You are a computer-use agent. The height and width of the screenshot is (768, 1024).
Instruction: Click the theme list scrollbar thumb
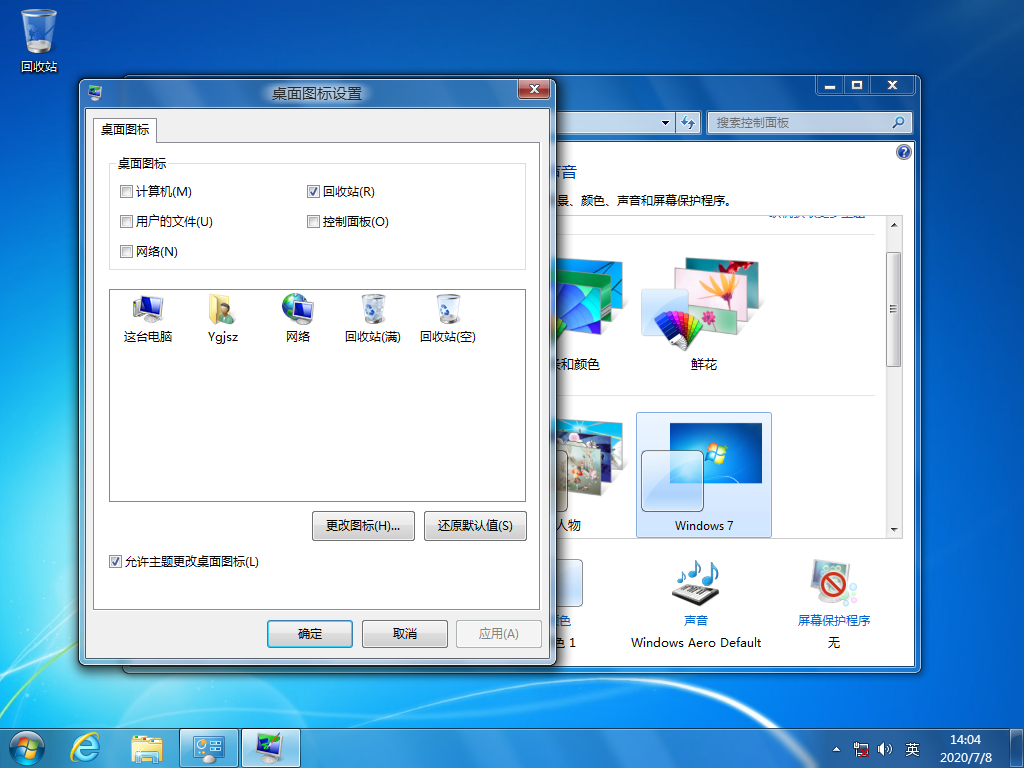click(894, 309)
